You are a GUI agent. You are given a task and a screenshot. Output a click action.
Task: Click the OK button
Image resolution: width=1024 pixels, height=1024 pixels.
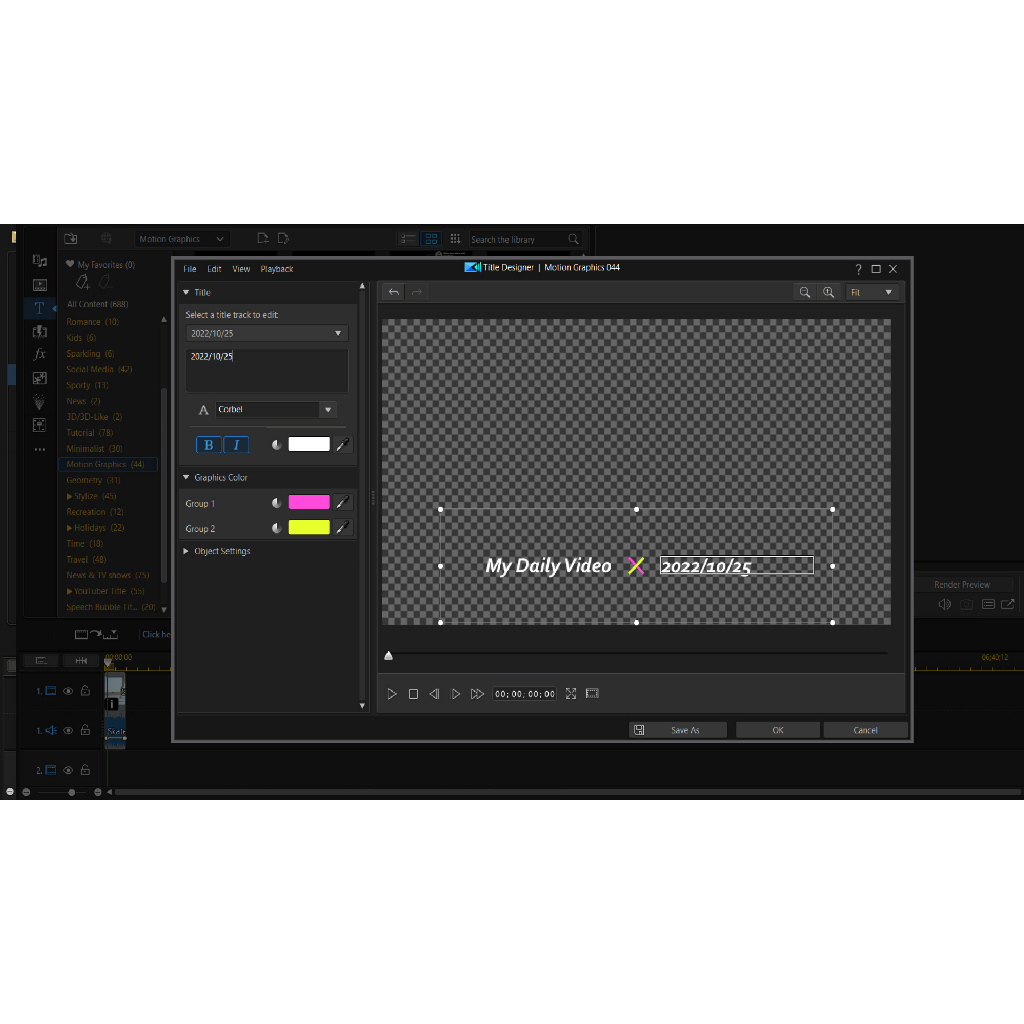777,730
